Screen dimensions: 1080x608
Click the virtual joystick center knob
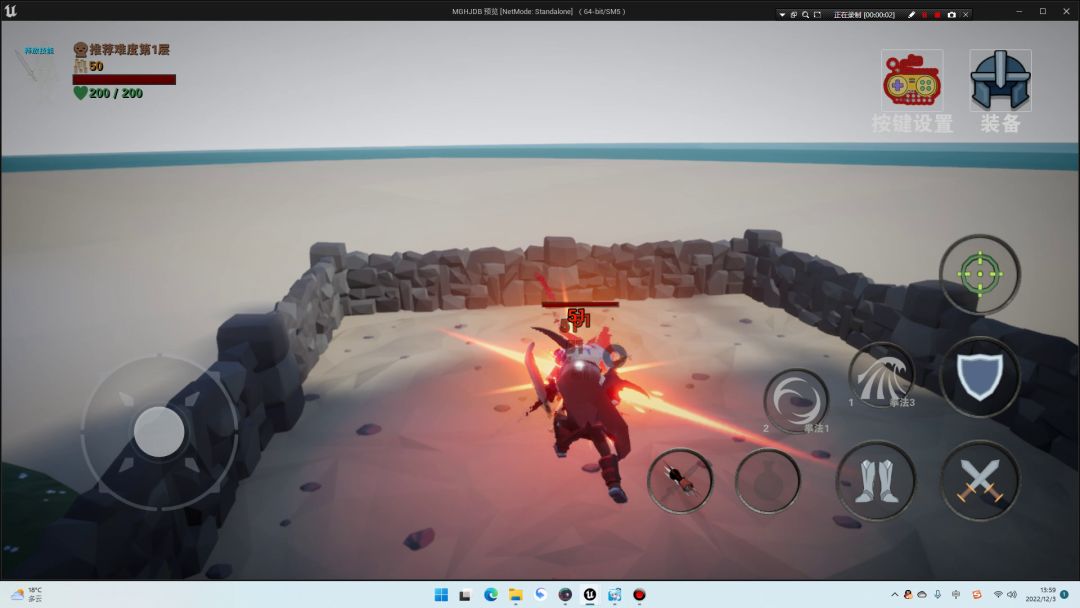point(159,432)
